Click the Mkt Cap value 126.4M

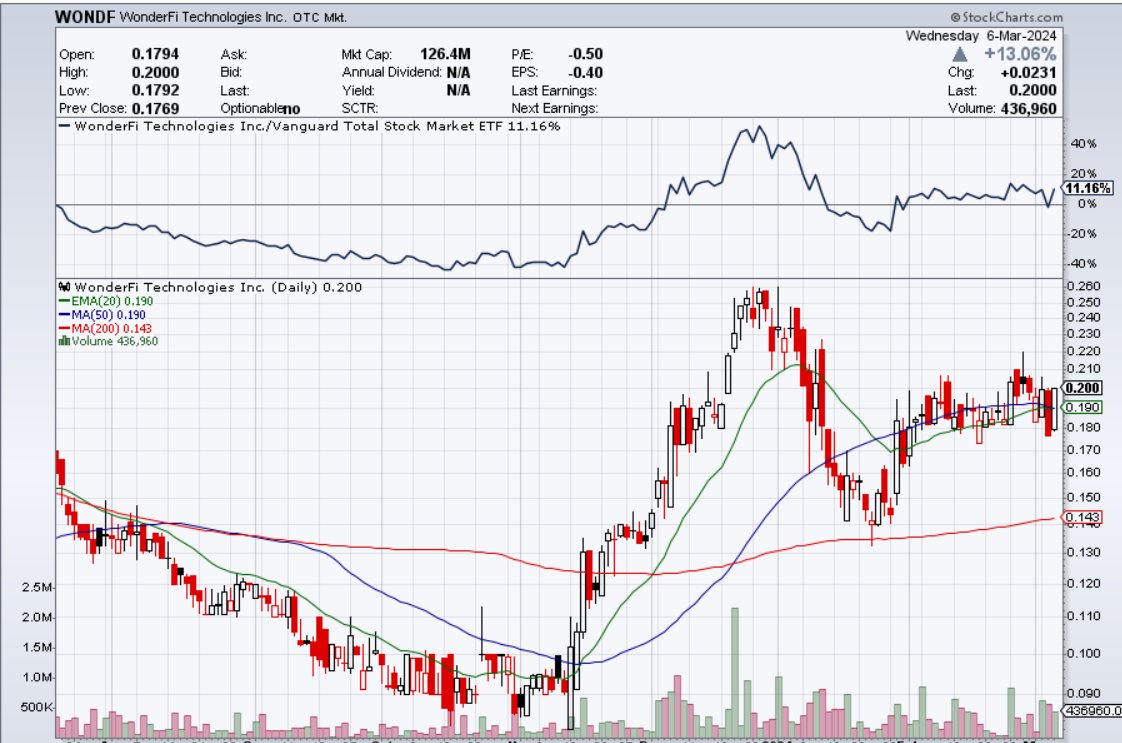(x=445, y=54)
